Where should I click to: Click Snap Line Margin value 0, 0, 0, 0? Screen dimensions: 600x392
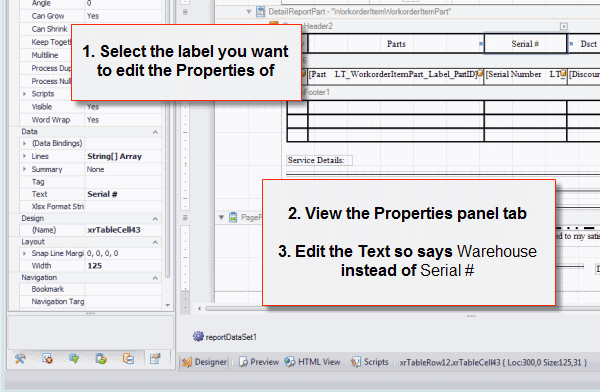[123, 253]
